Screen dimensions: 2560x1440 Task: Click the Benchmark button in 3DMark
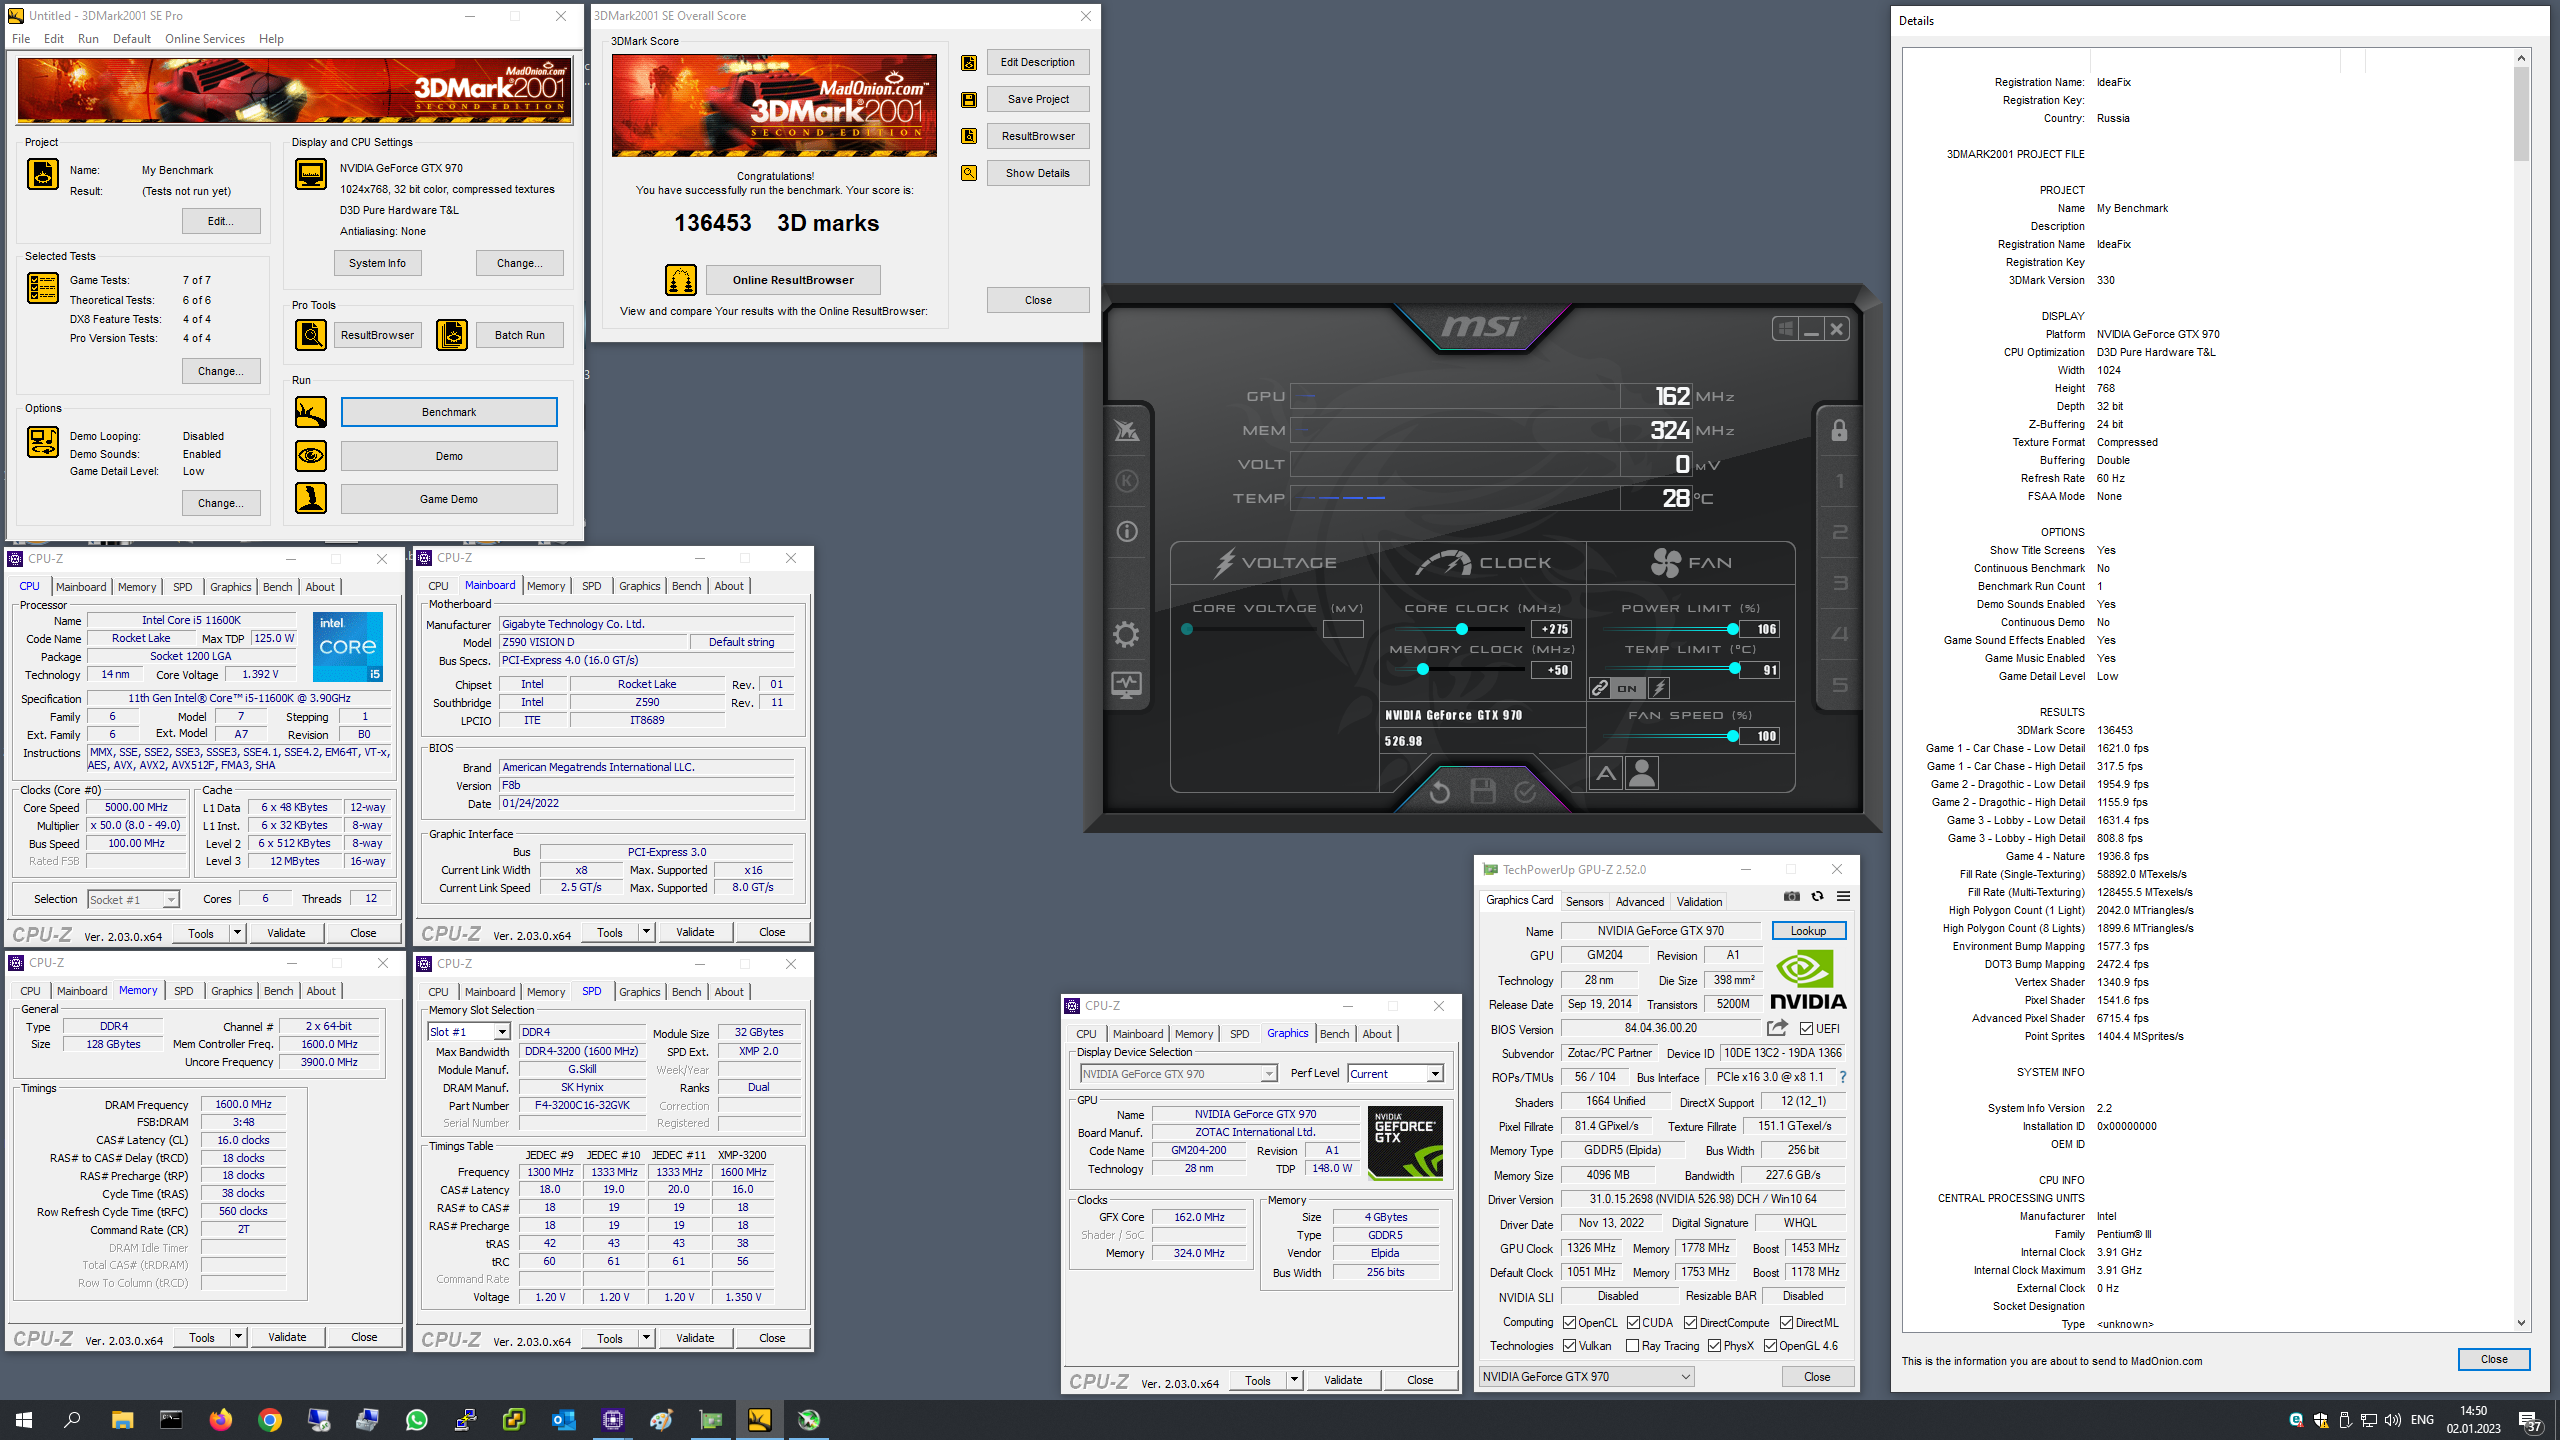449,412
